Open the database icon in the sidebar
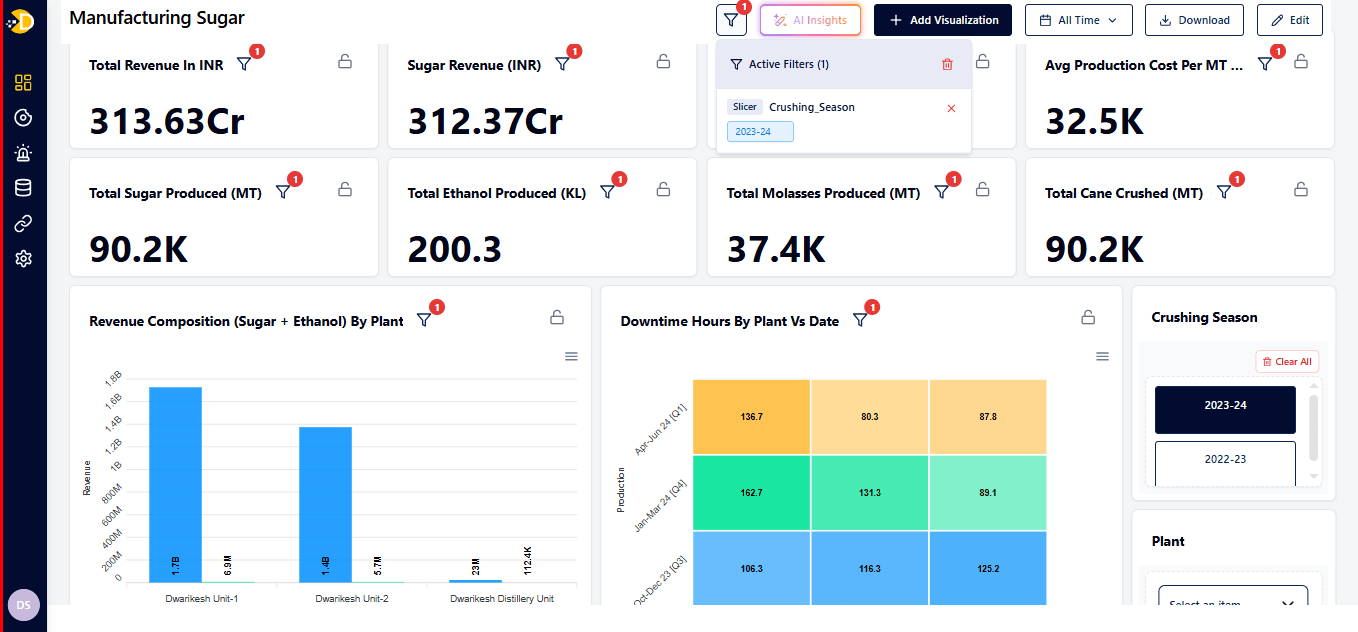1358x632 pixels. [24, 188]
